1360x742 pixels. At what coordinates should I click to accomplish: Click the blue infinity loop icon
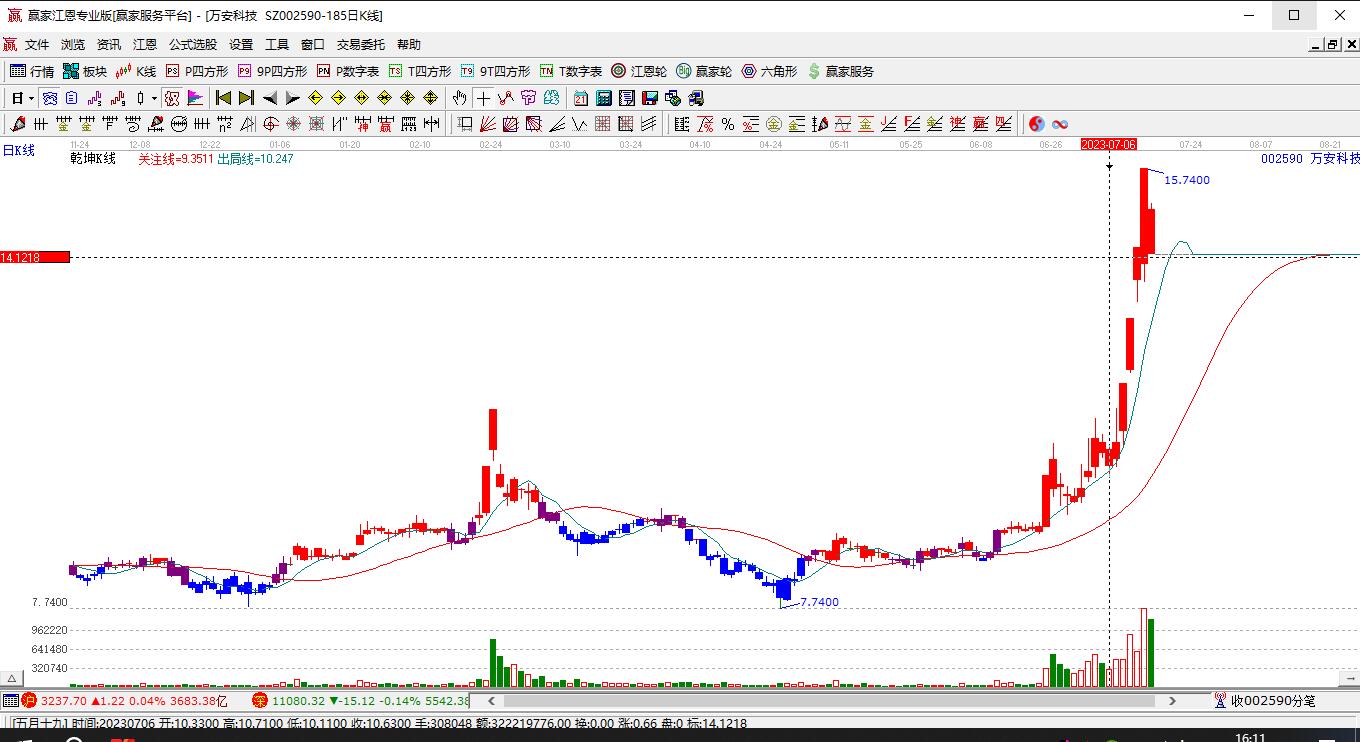click(1060, 124)
